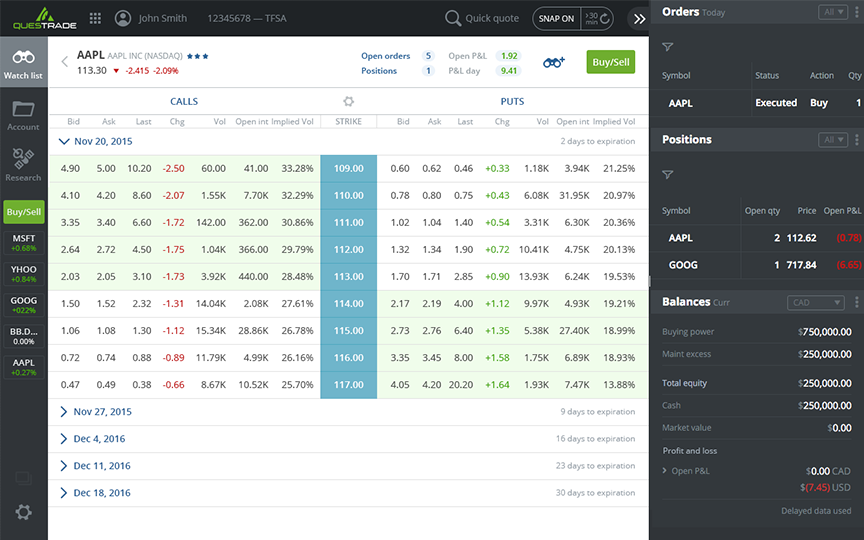Click the Open P&L value 1.92
The width and height of the screenshot is (864, 540).
tap(509, 56)
